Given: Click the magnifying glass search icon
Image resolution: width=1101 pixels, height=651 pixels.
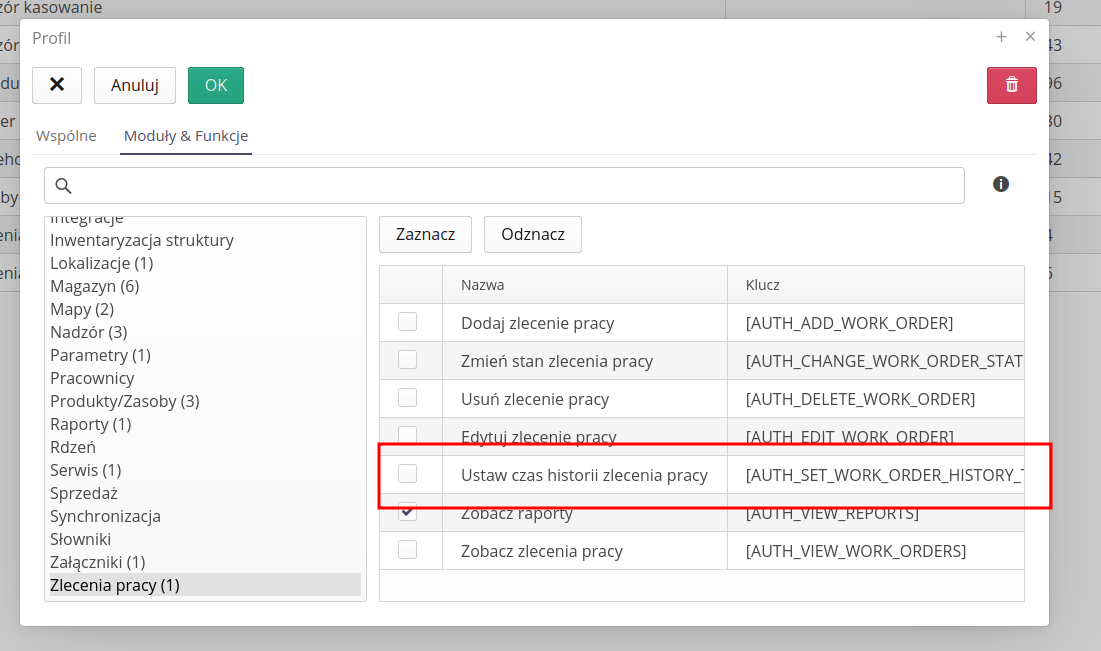Looking at the screenshot, I should [63, 186].
